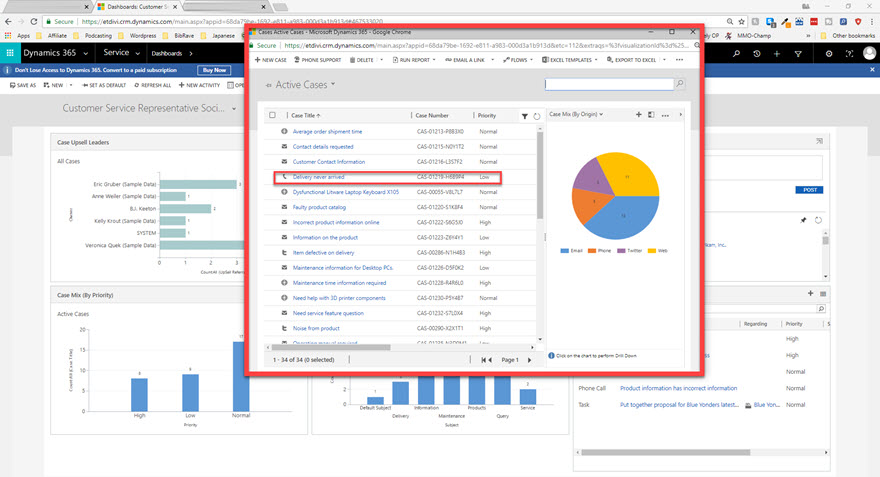This screenshot has height=477, width=880.
Task: Tick the select-all checkbox in case grid header
Action: pyautogui.click(x=273, y=115)
